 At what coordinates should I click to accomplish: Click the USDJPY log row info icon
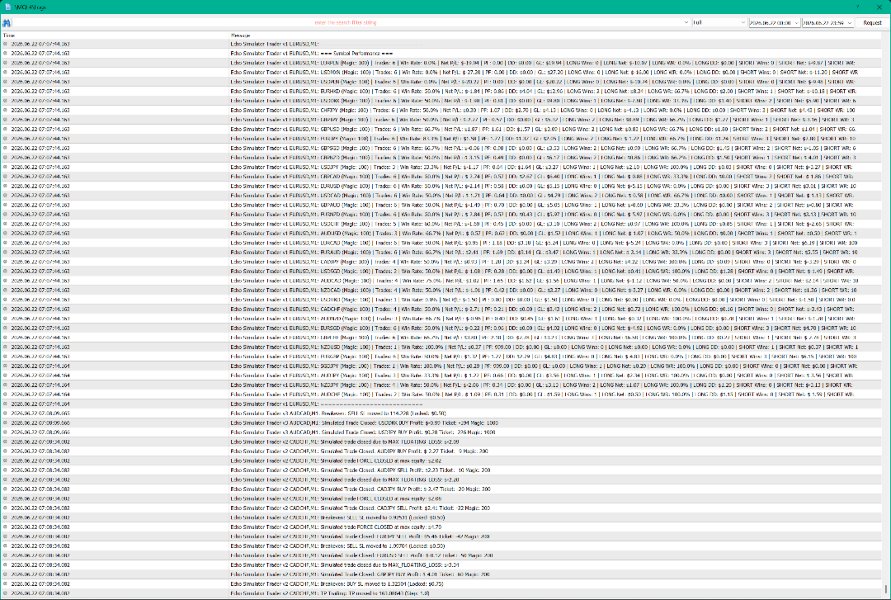coord(6,167)
